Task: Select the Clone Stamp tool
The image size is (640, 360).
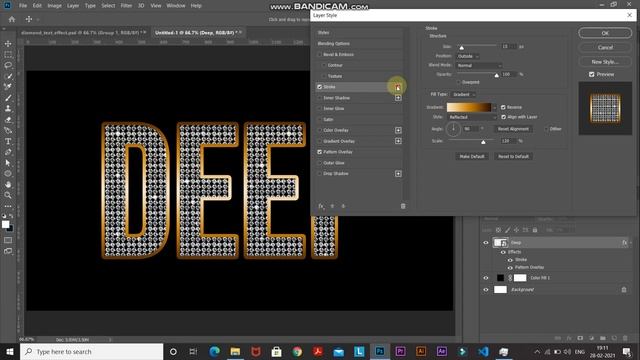Action: point(8,109)
